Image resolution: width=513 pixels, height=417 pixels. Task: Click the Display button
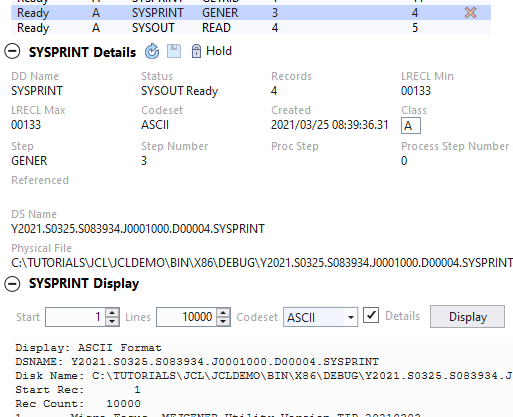[x=467, y=317]
